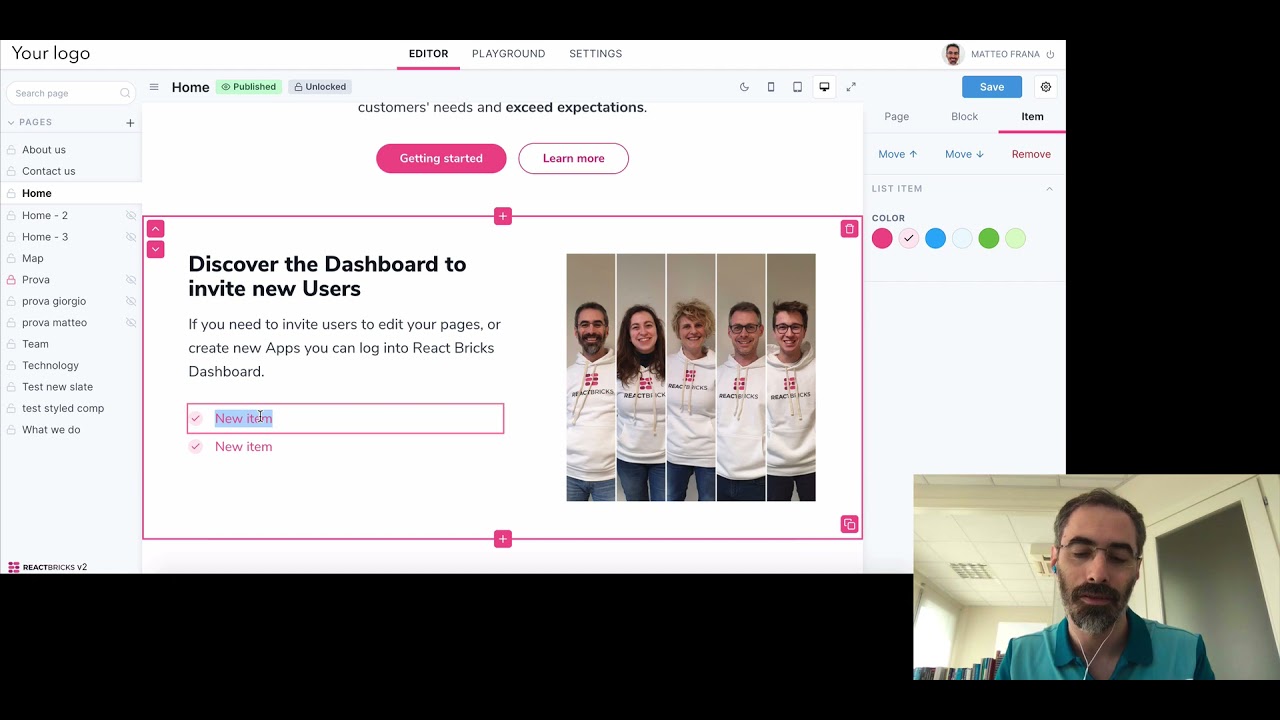
Task: Select the mobile phone preview icon
Action: click(771, 87)
